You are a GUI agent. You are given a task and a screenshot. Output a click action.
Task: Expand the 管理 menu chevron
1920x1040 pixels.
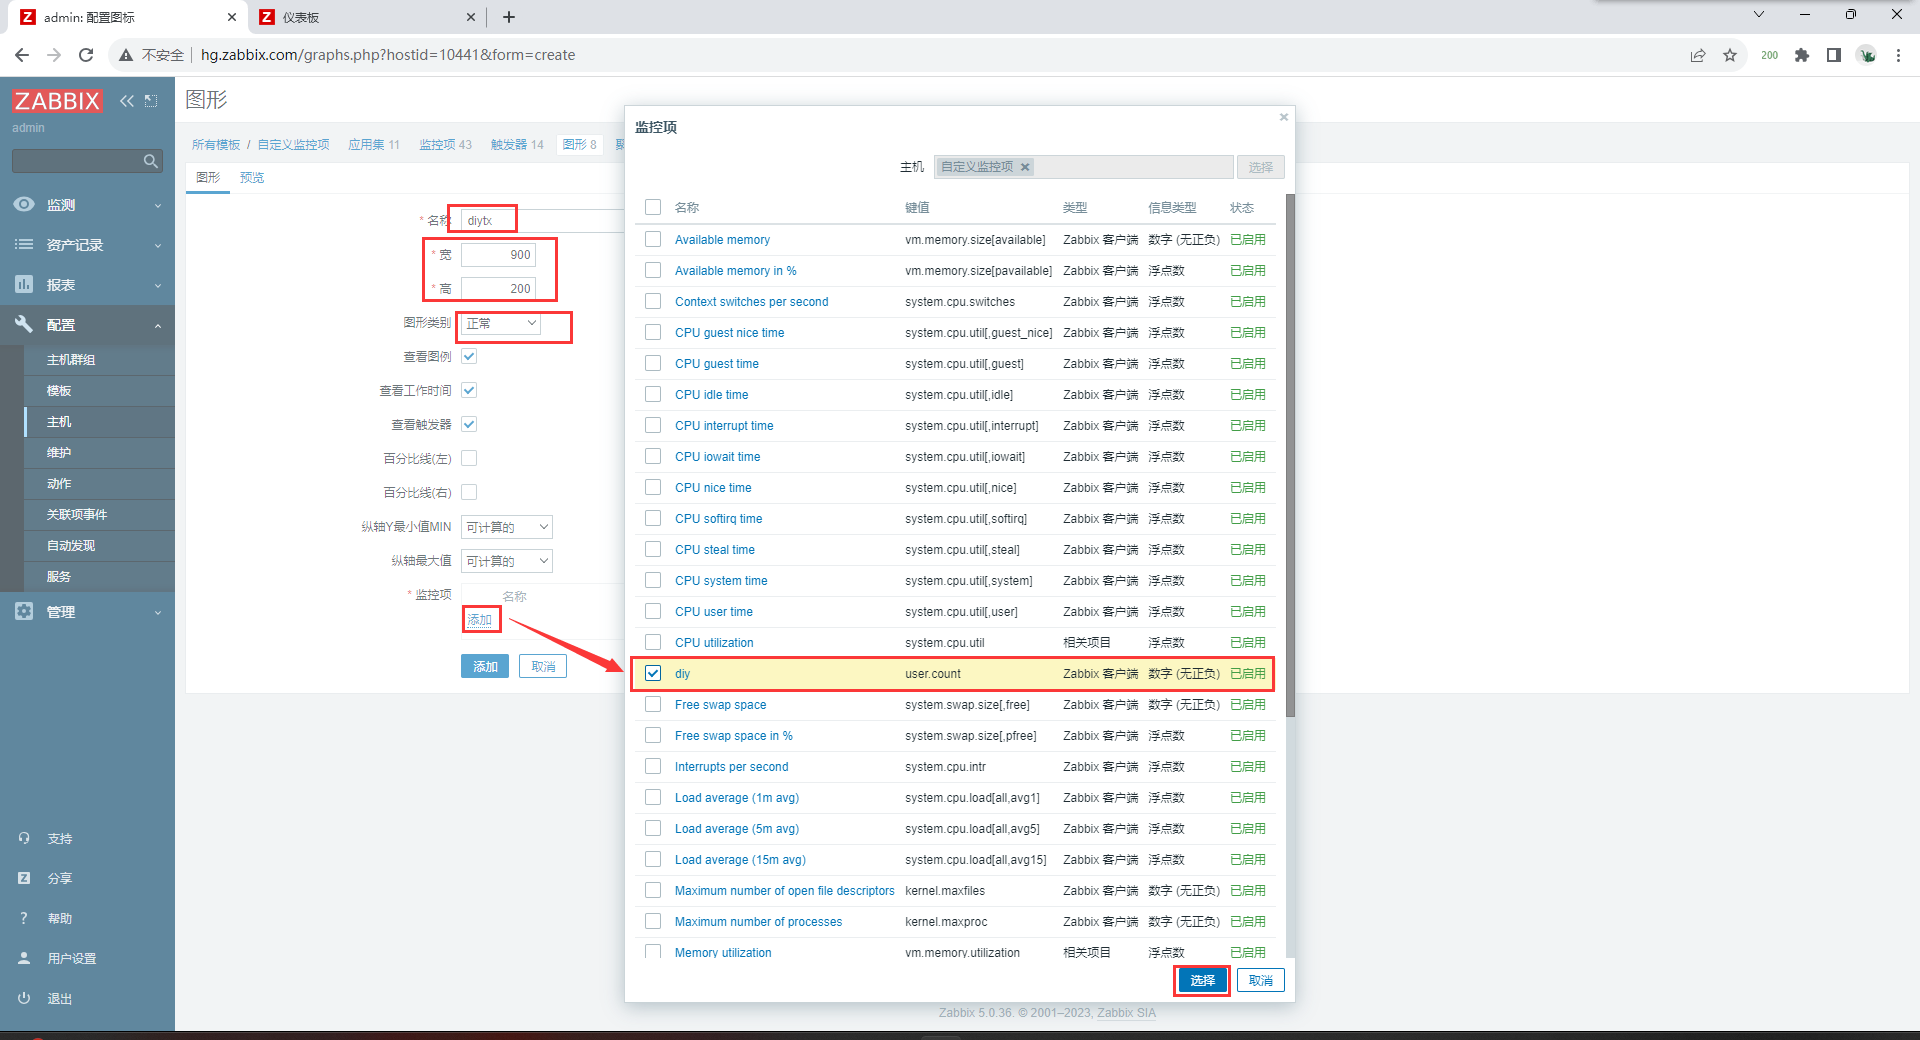click(158, 613)
